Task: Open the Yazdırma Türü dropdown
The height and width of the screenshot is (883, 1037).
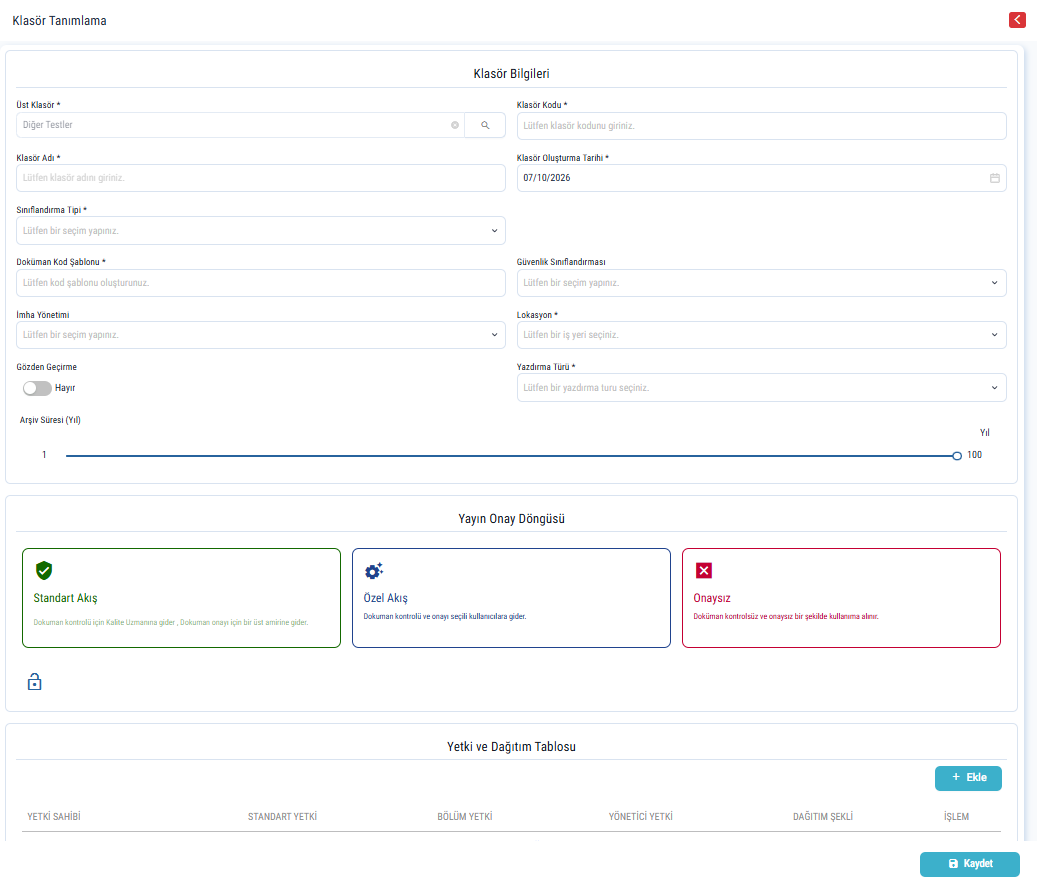Action: tap(761, 388)
